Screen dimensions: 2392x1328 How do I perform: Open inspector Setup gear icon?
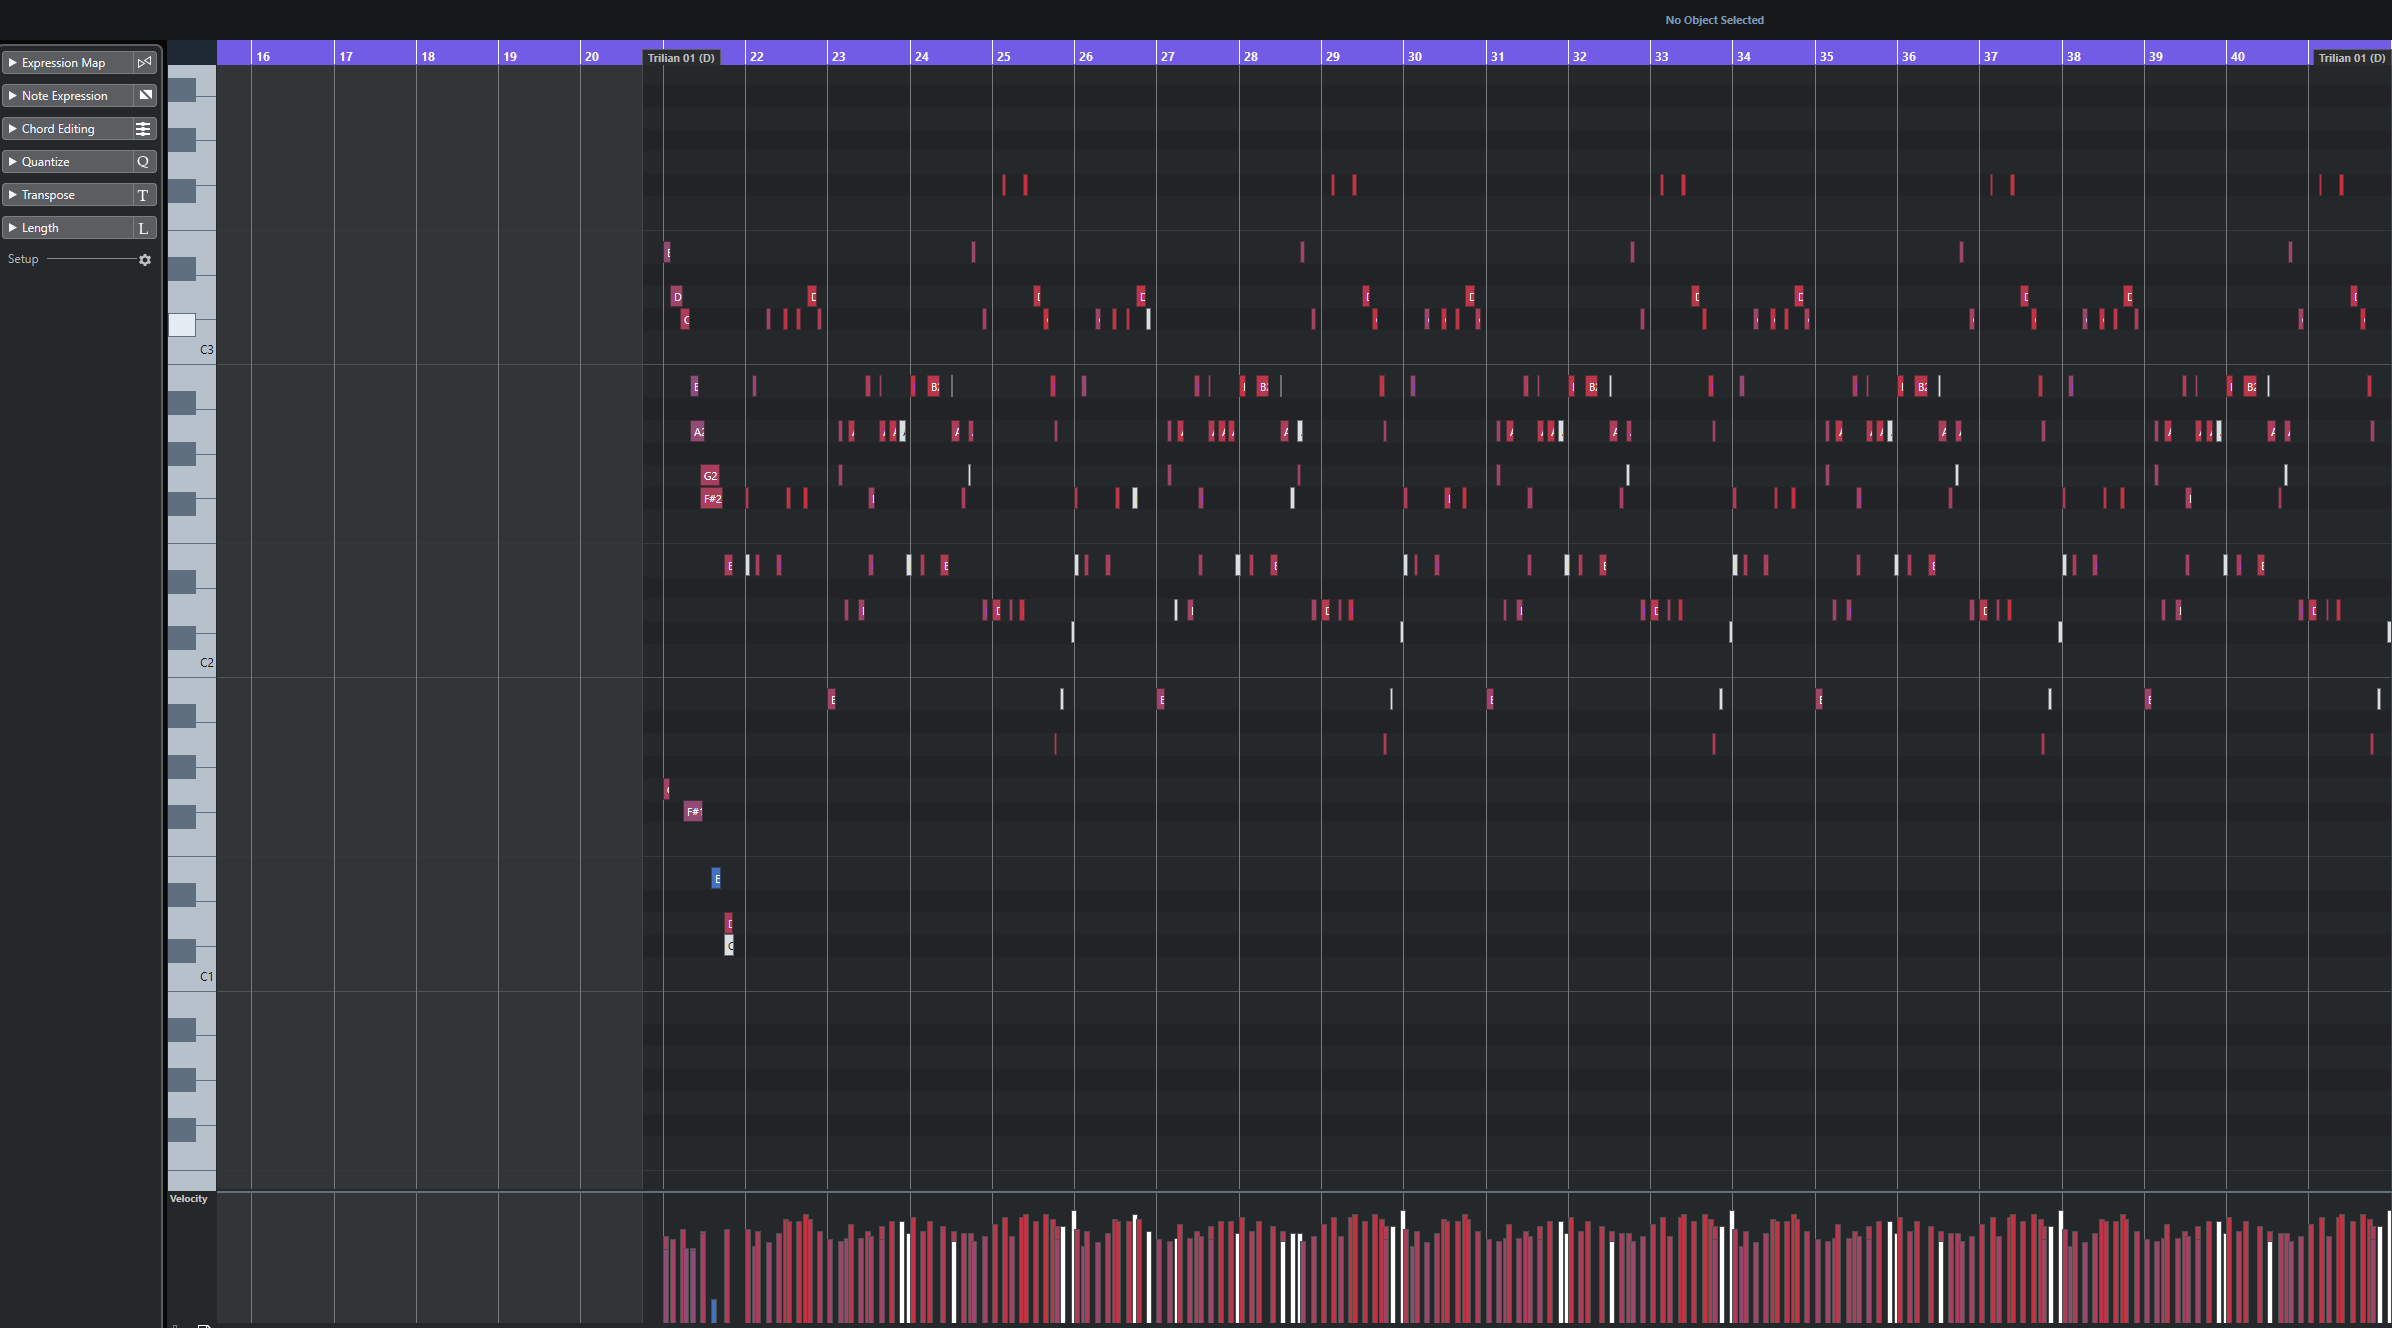click(145, 260)
